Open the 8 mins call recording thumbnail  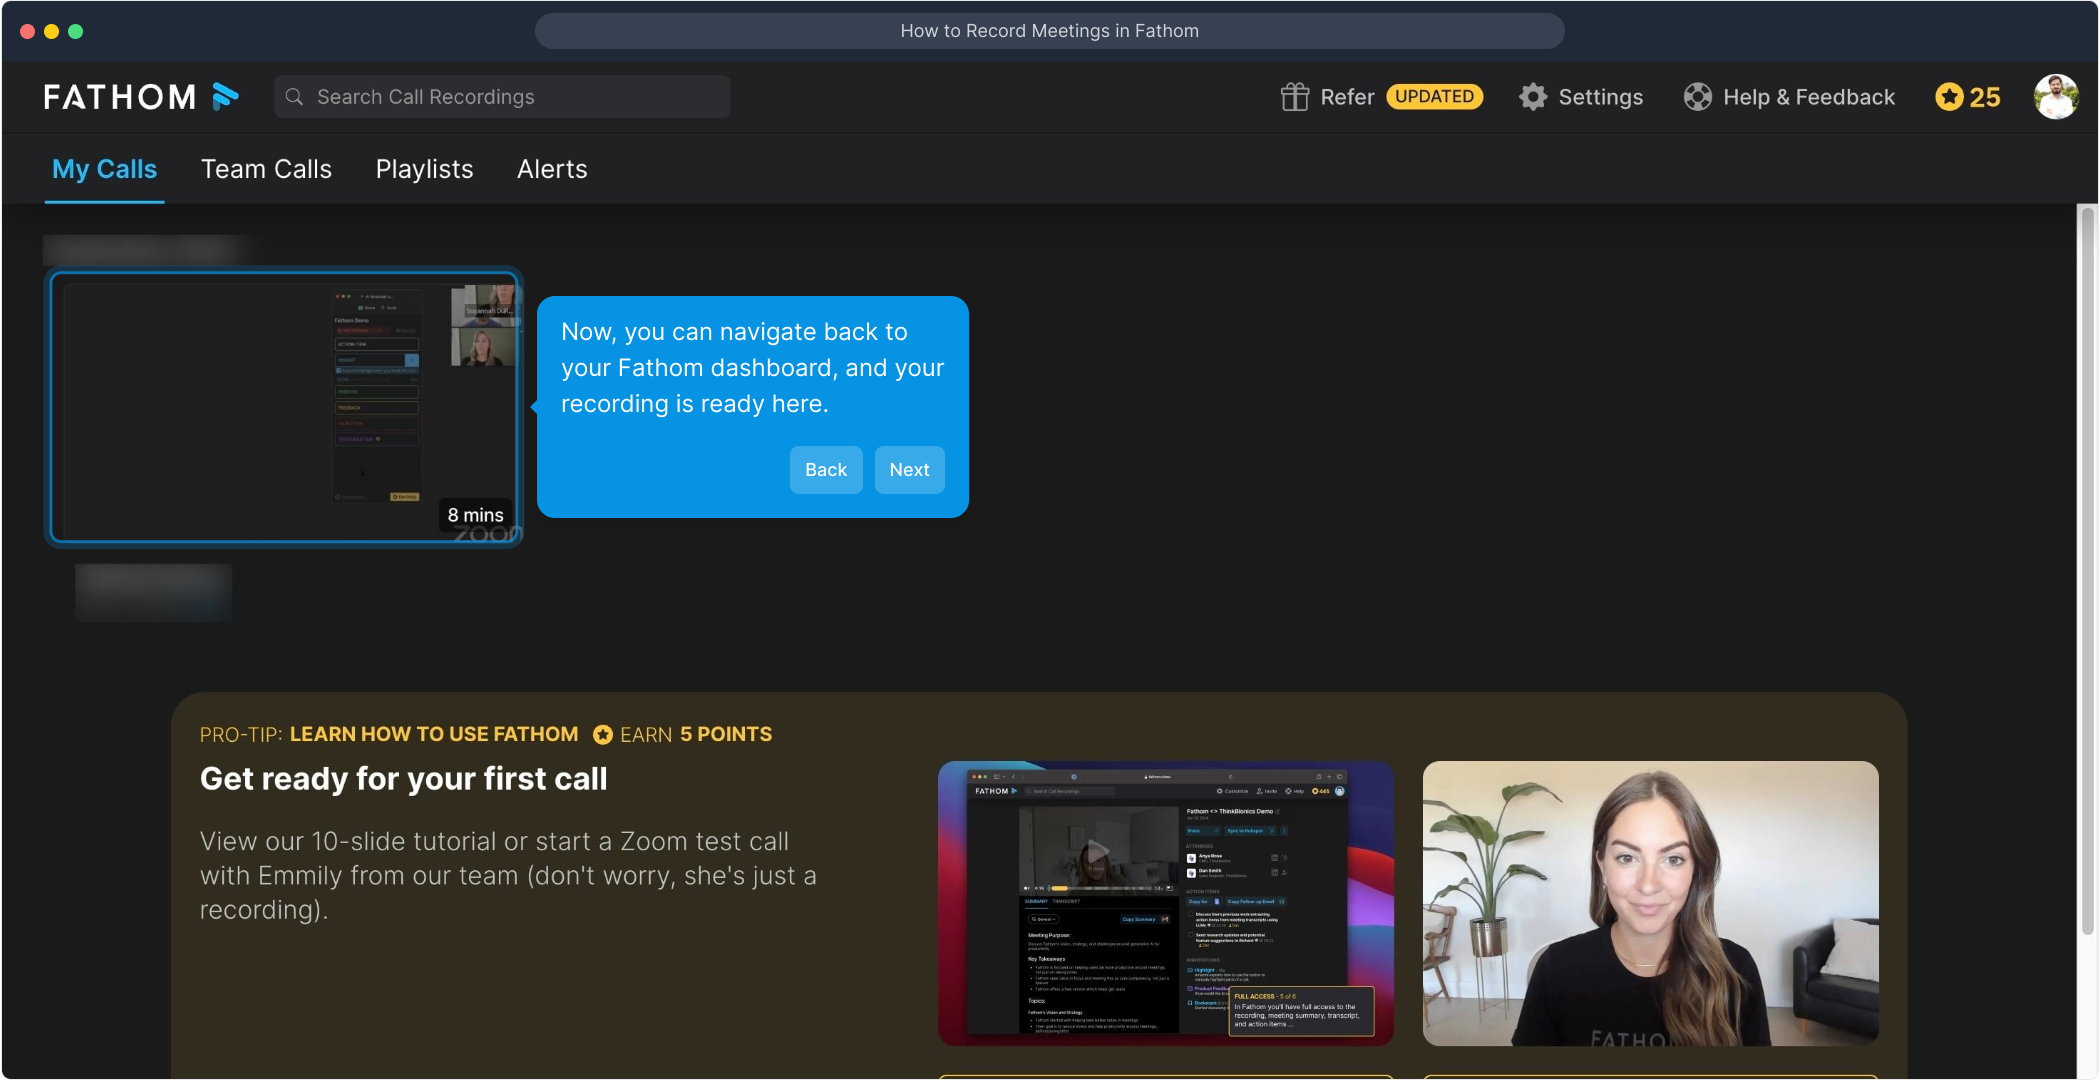(x=285, y=407)
